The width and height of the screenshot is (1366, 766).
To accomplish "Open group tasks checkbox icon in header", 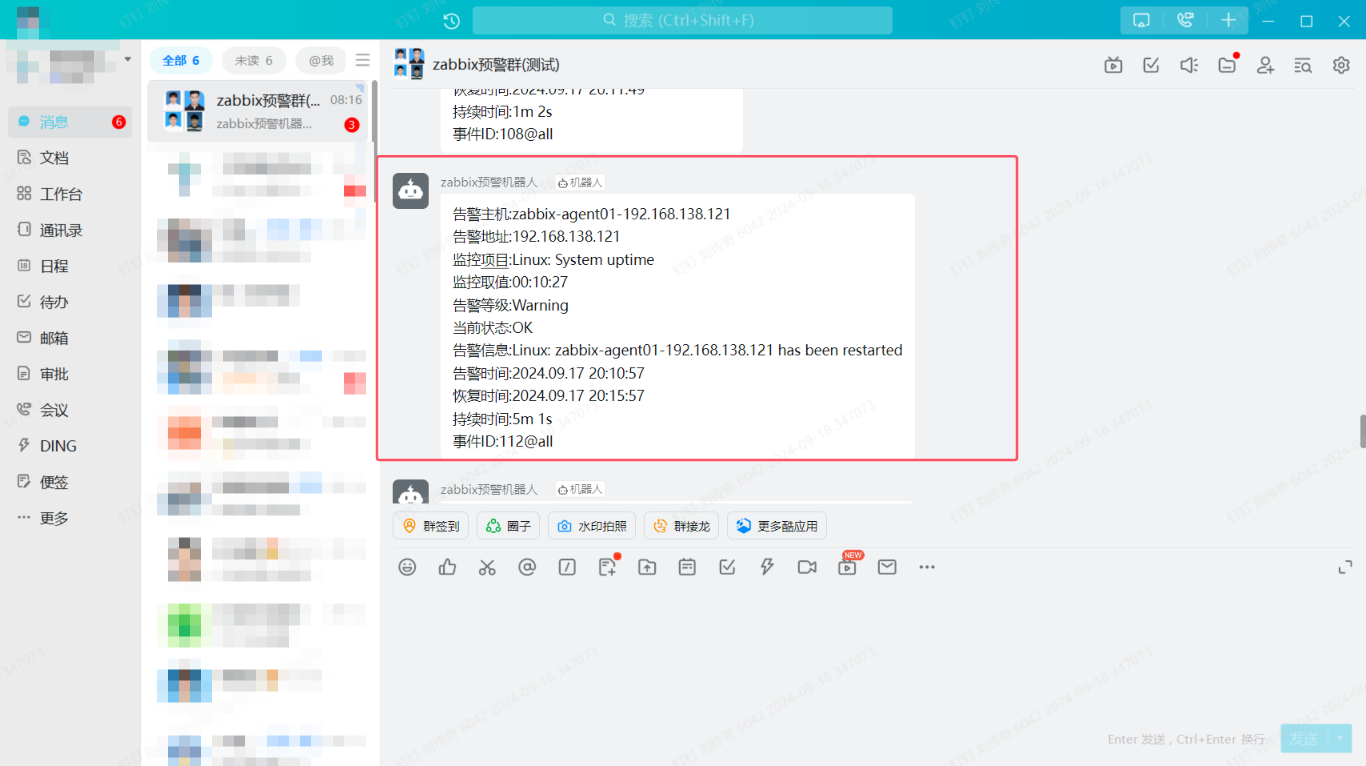I will pos(1151,65).
